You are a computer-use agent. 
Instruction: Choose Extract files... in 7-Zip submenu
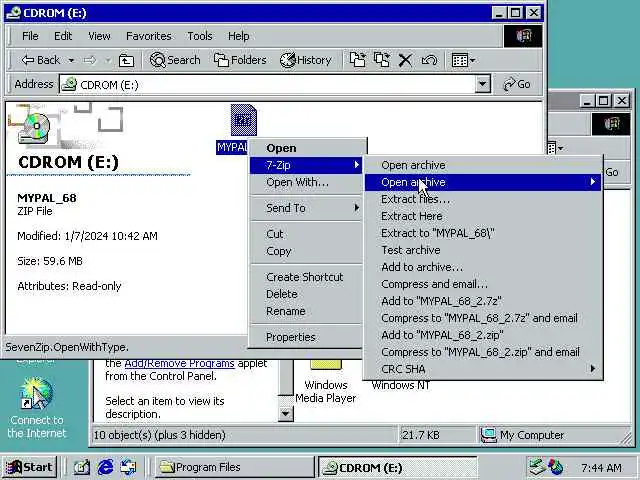click(x=483, y=199)
